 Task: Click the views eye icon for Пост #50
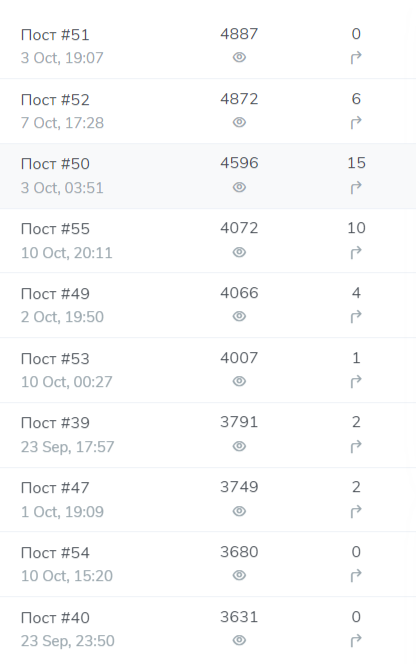[239, 187]
